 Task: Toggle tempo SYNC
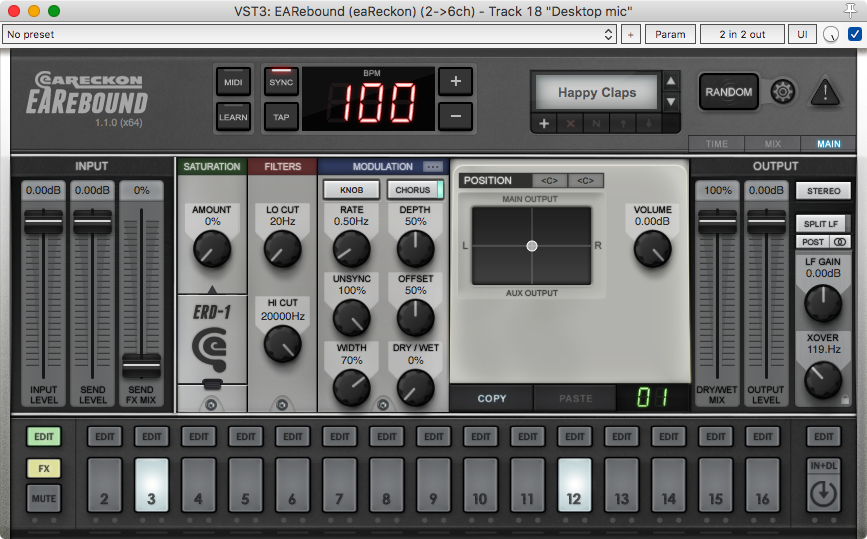pyautogui.click(x=281, y=82)
